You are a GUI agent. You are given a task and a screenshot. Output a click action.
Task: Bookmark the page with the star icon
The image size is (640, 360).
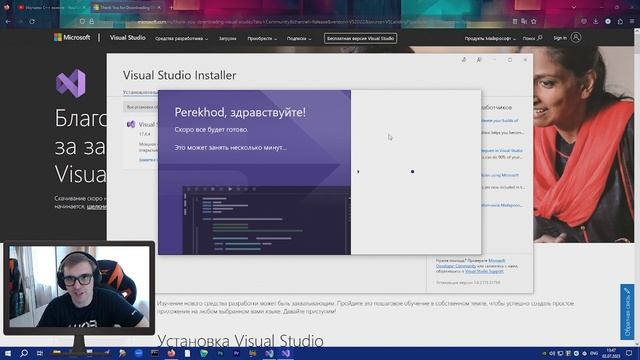[x=533, y=21]
